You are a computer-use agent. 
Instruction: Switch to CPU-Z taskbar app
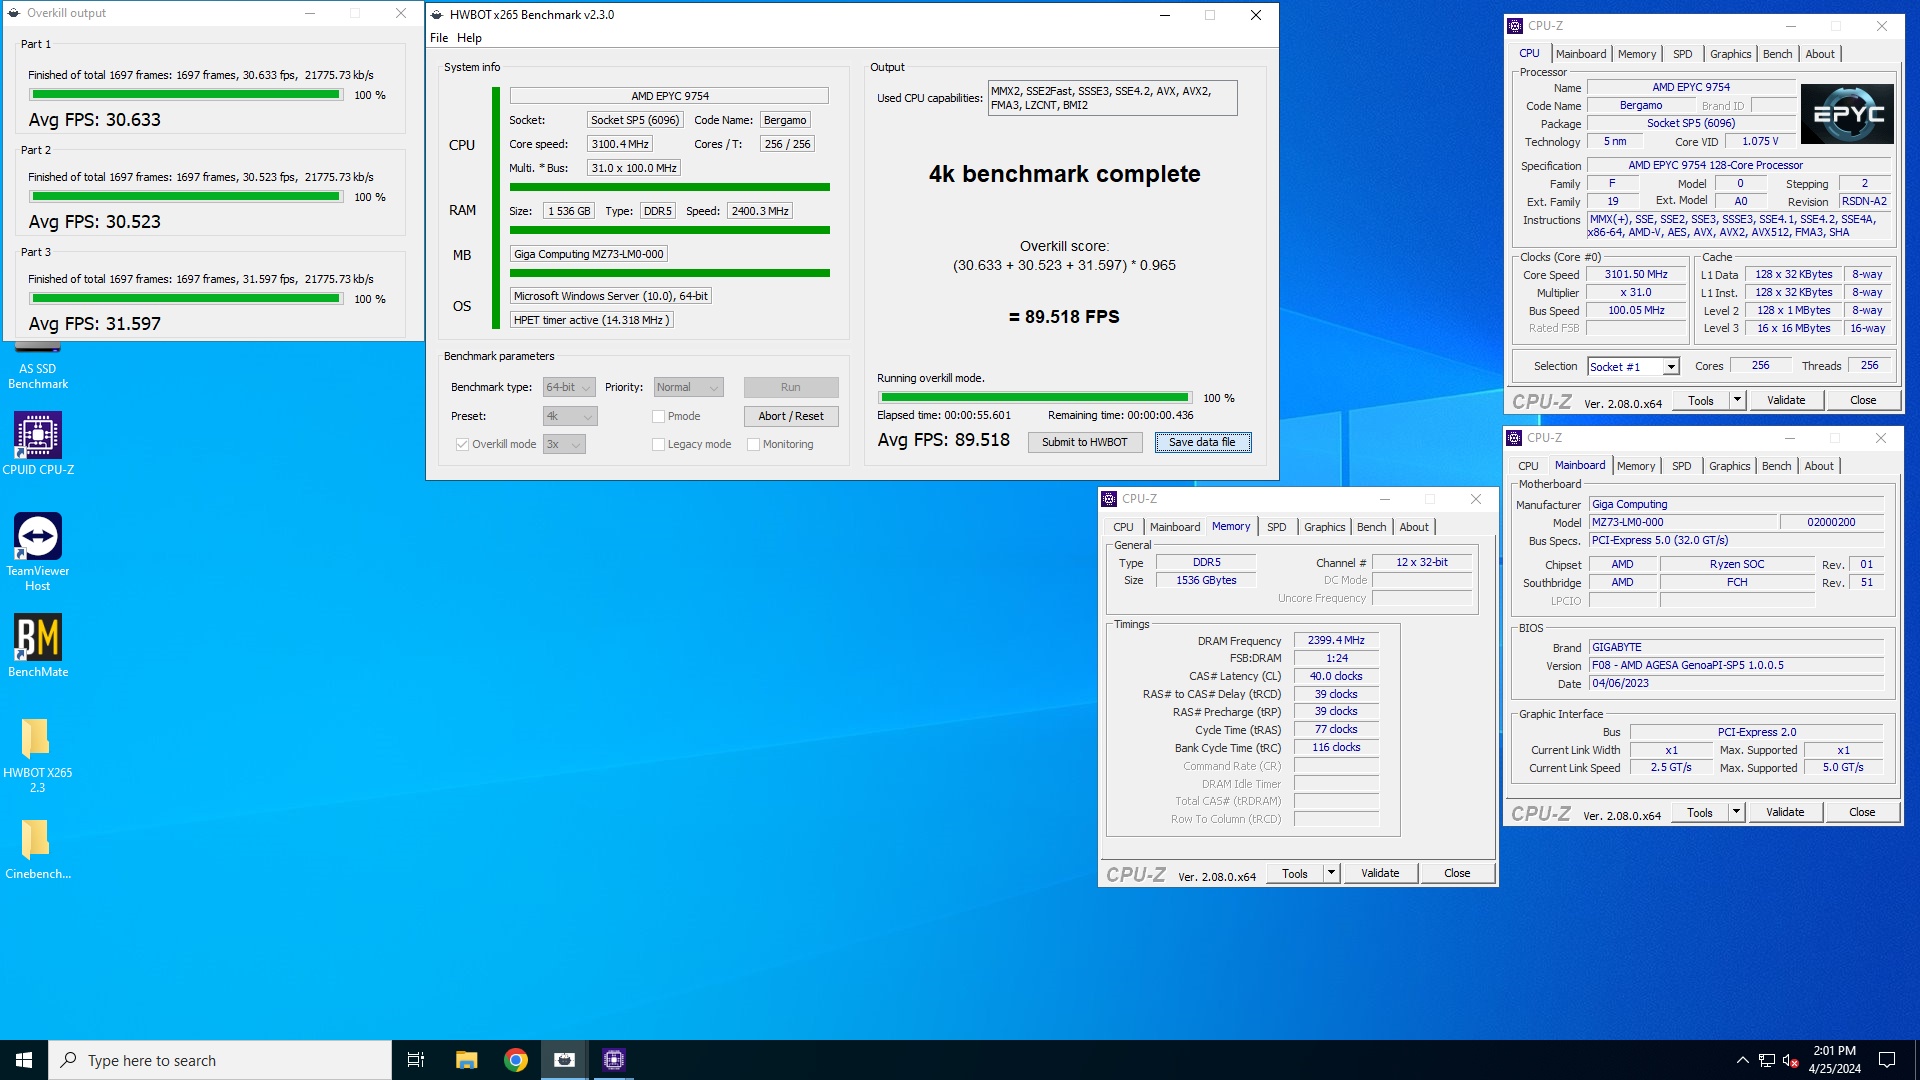614,1060
